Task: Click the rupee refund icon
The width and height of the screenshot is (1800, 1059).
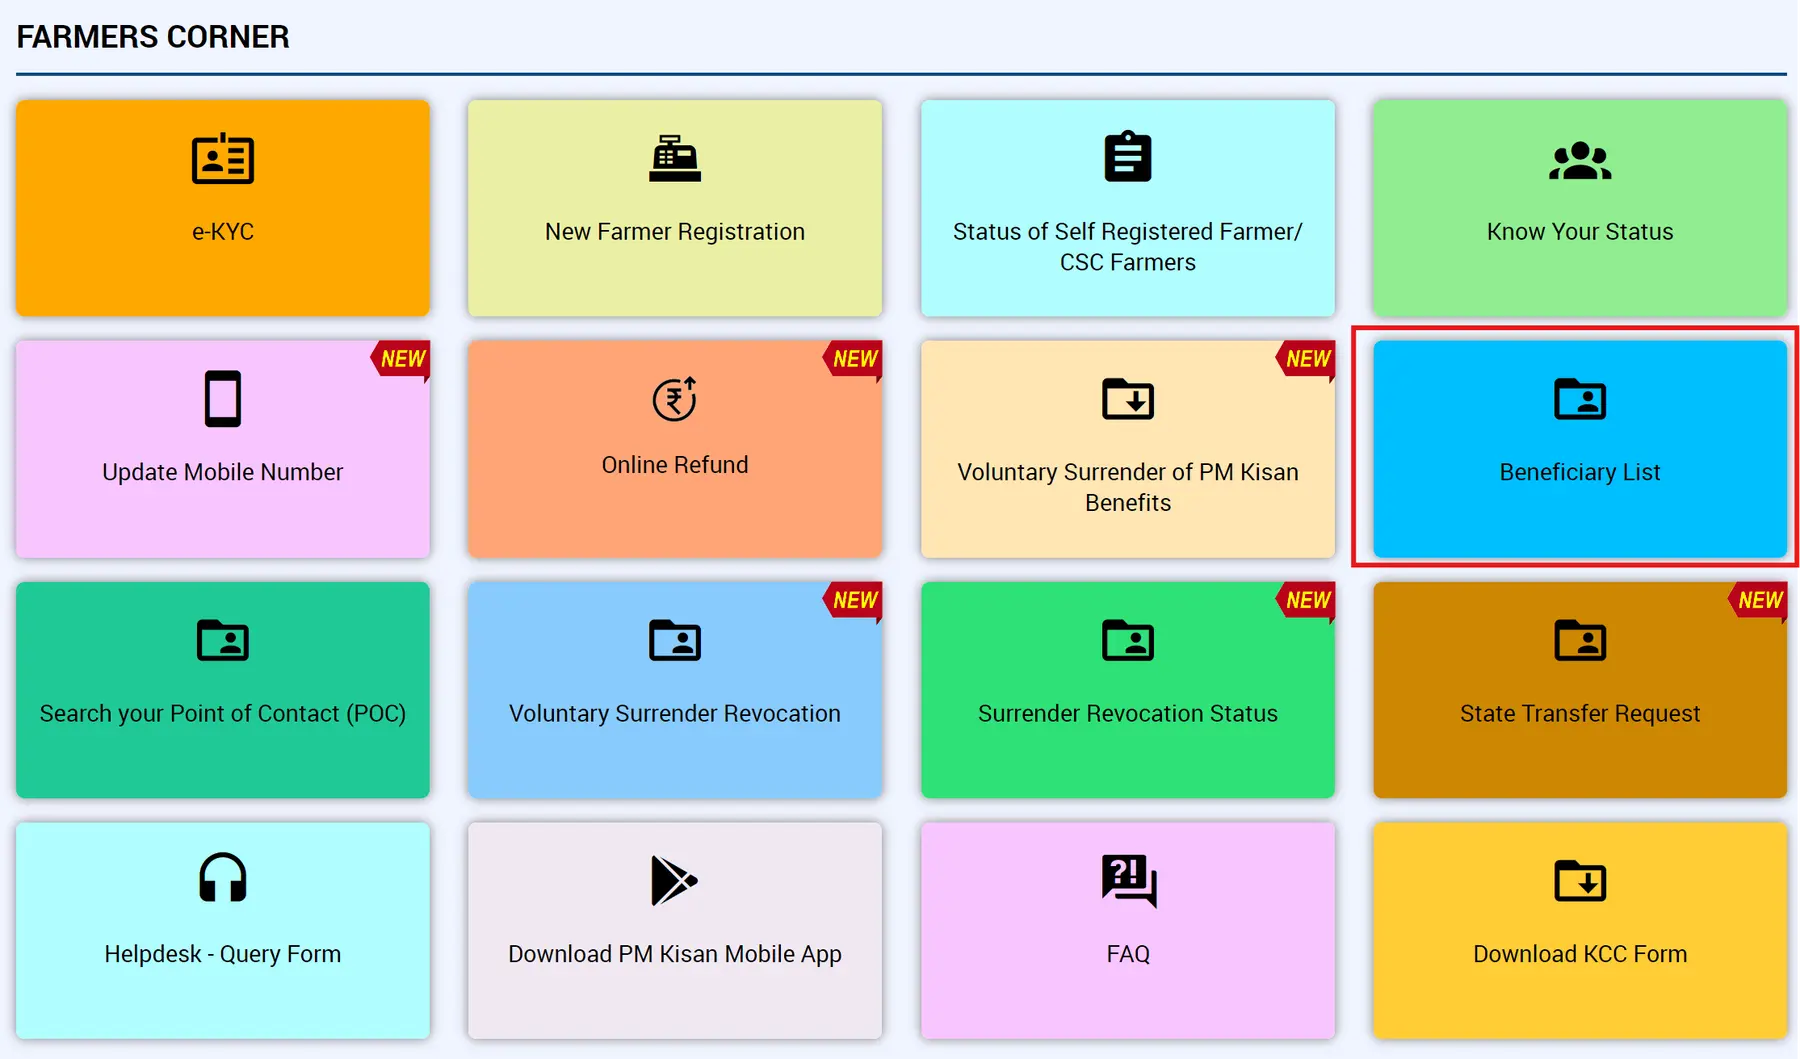Action: [674, 399]
